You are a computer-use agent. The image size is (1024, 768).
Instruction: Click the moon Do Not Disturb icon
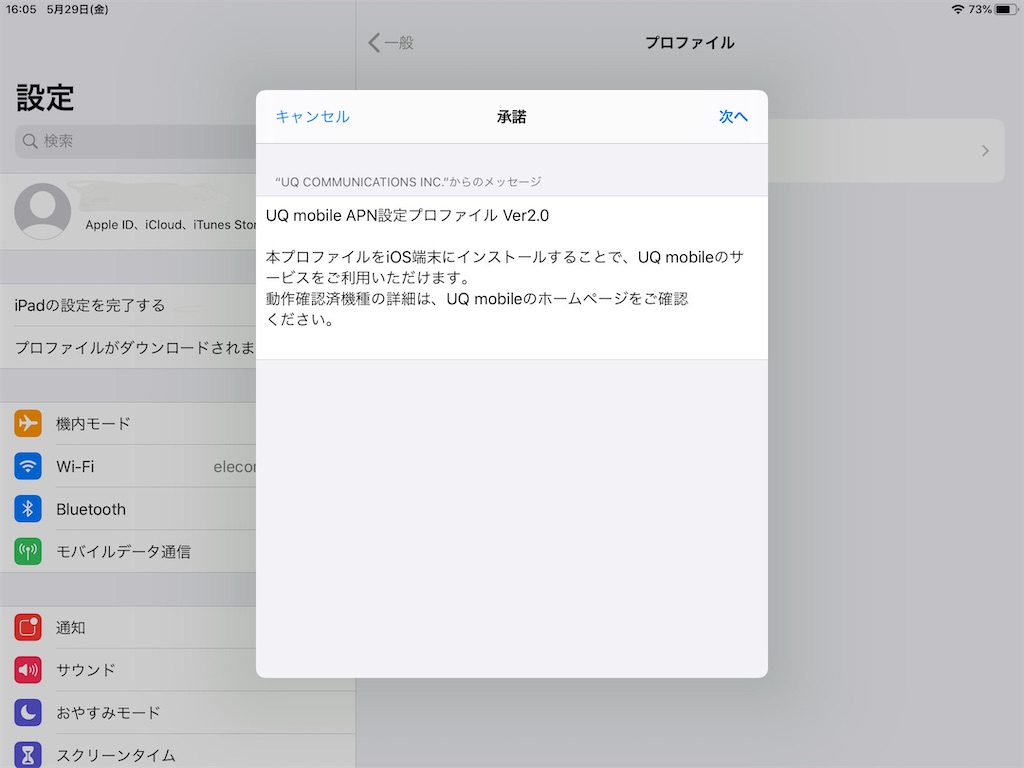point(28,712)
